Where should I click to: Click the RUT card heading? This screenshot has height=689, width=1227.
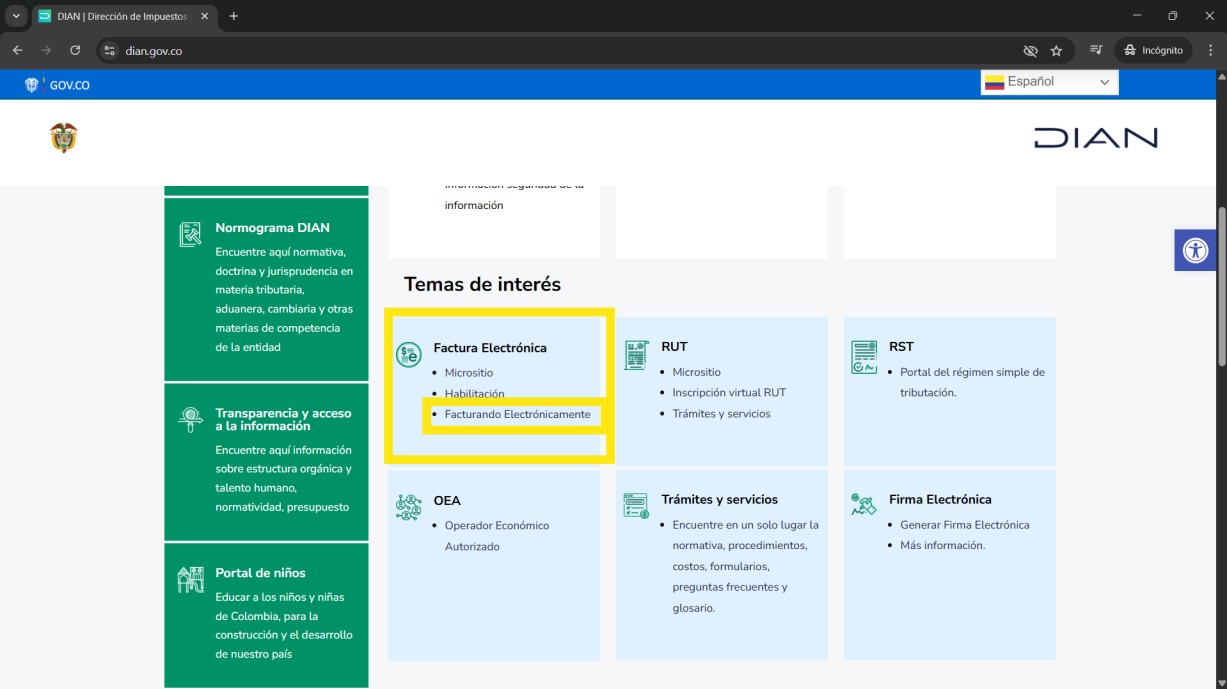[x=674, y=347]
